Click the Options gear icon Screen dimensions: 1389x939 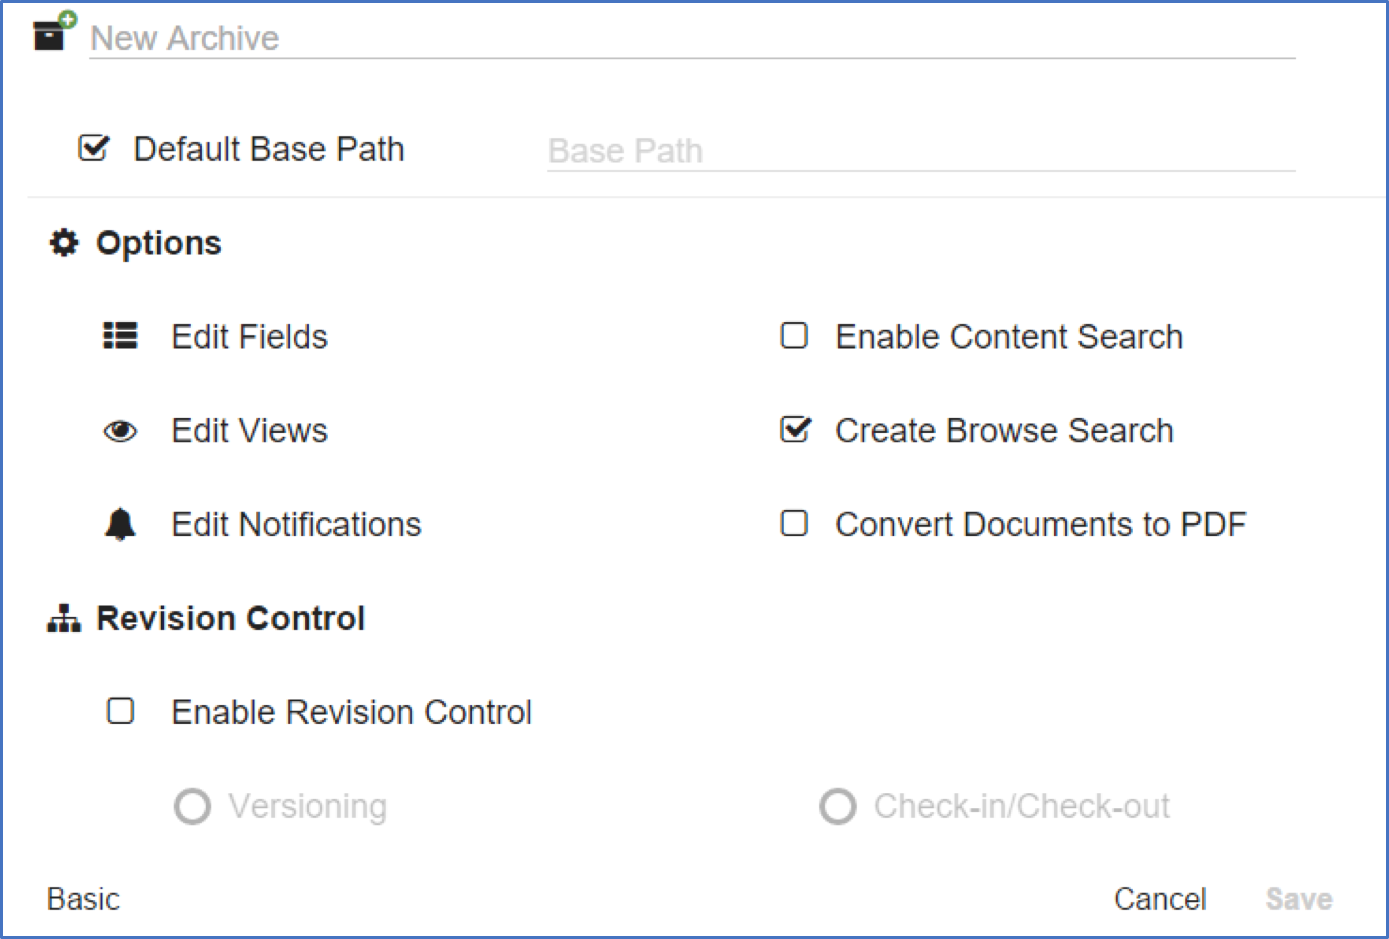tap(64, 243)
